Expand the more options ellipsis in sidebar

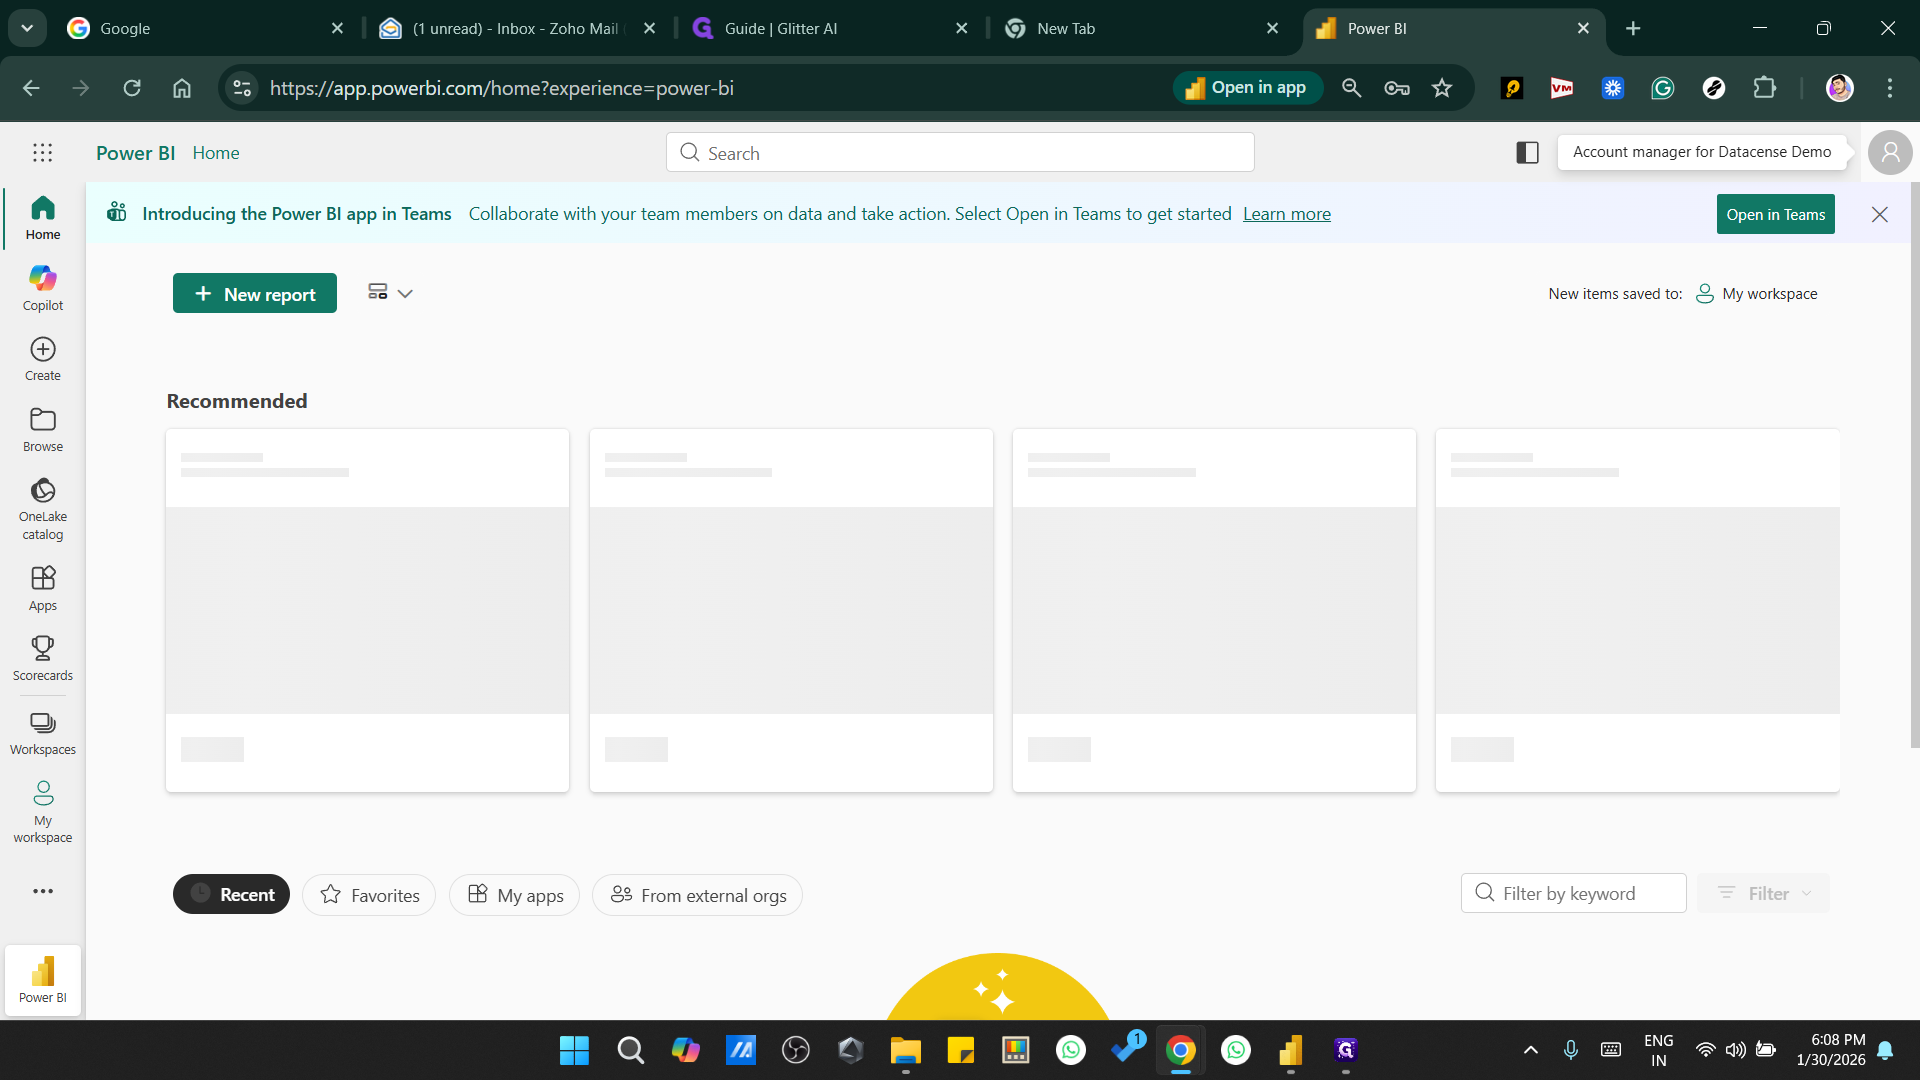coord(42,891)
